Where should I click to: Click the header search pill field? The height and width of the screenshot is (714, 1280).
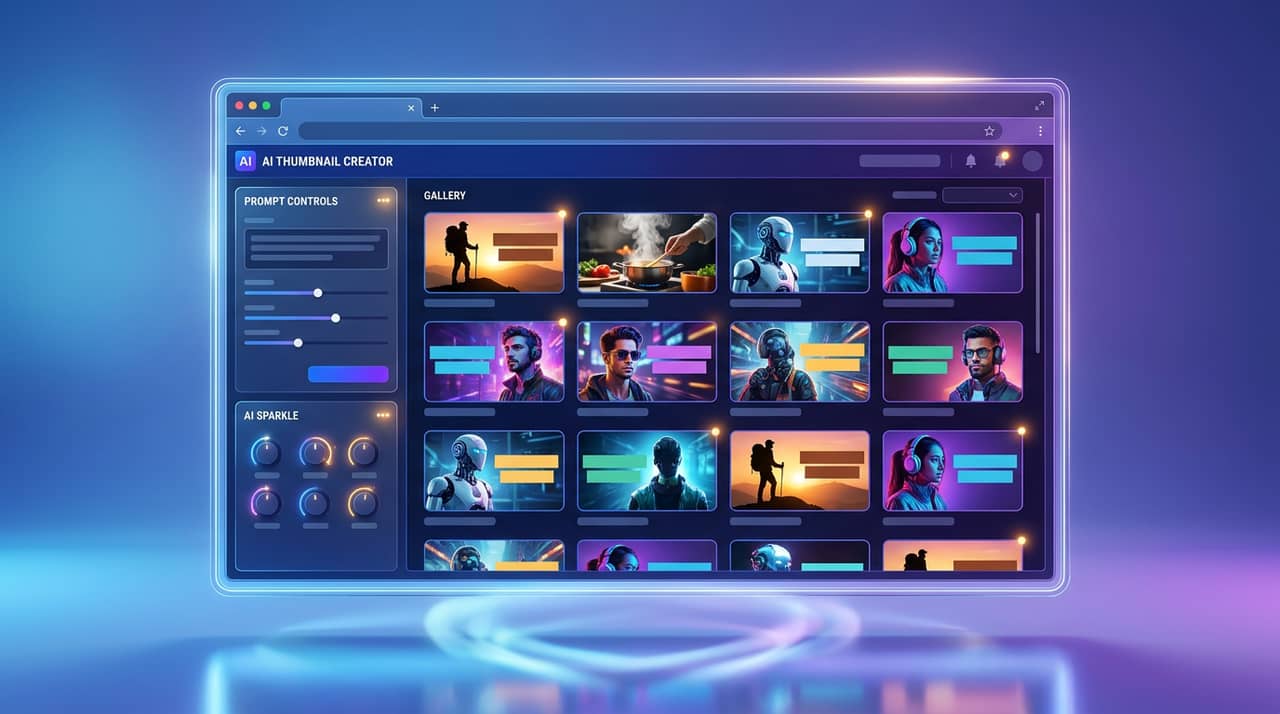click(900, 161)
